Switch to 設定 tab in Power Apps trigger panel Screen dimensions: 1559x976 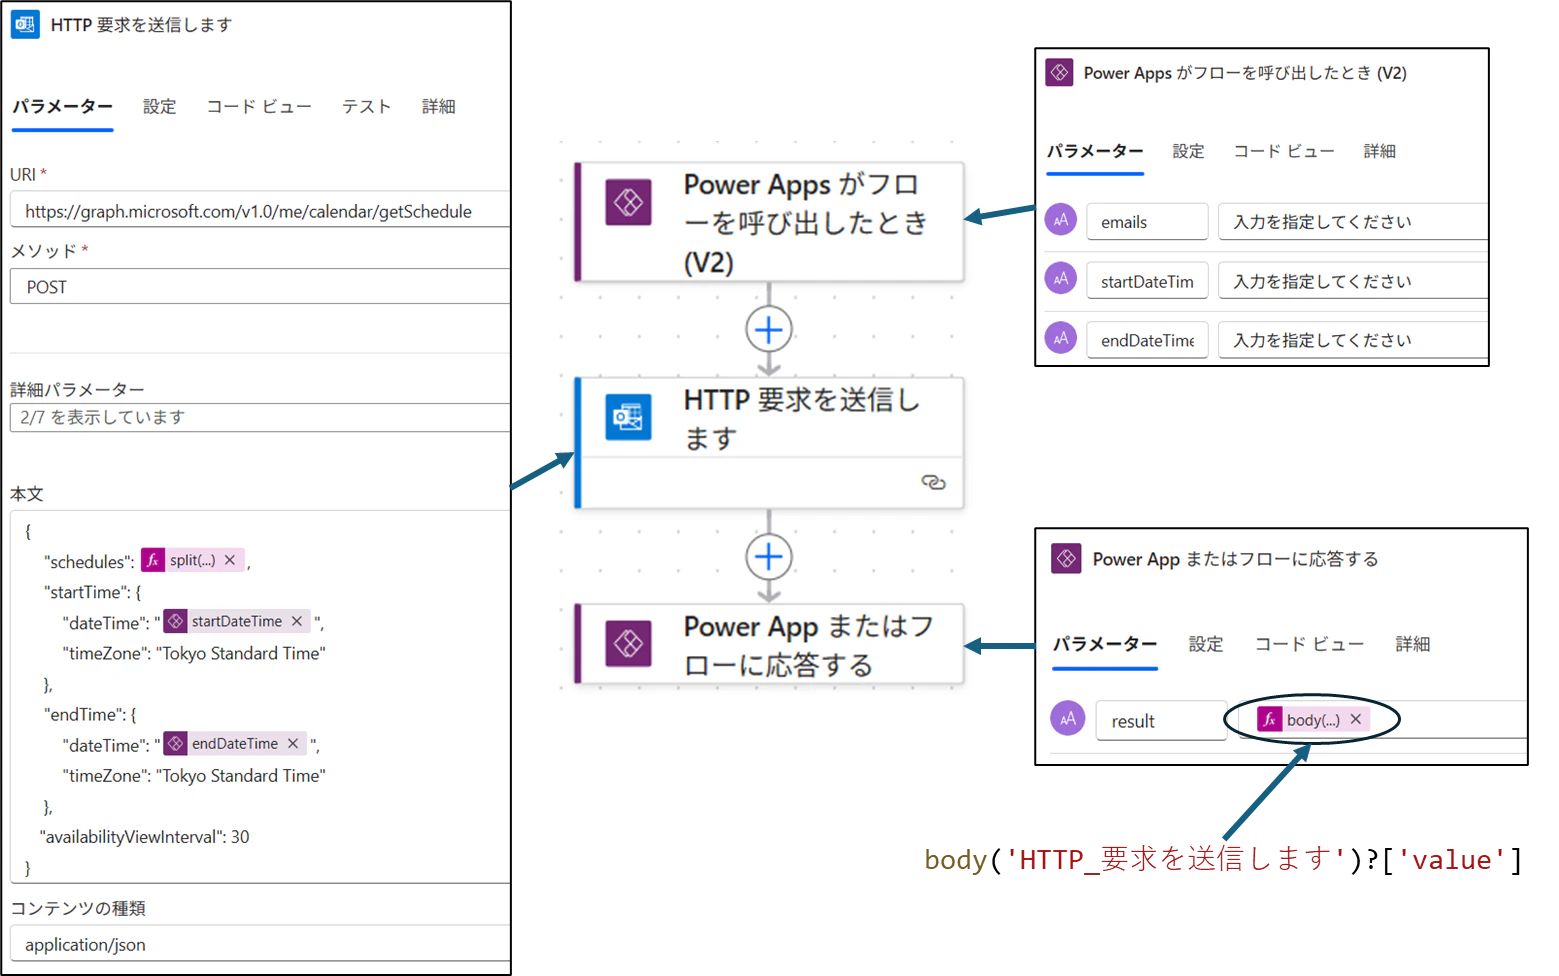point(1189,151)
